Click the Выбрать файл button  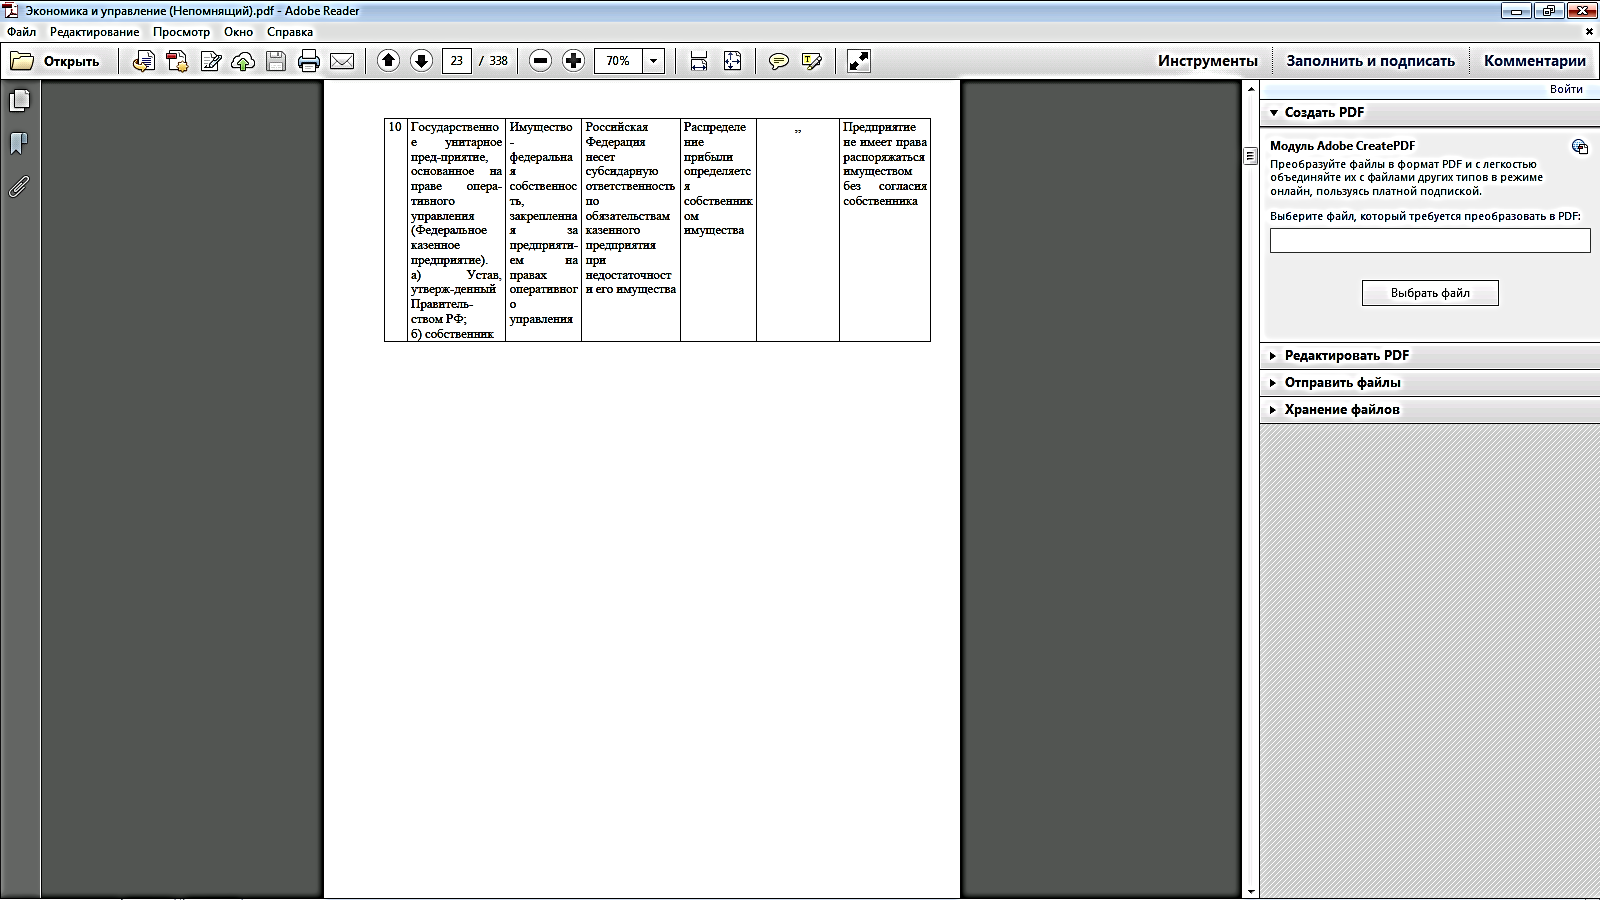pos(1430,293)
